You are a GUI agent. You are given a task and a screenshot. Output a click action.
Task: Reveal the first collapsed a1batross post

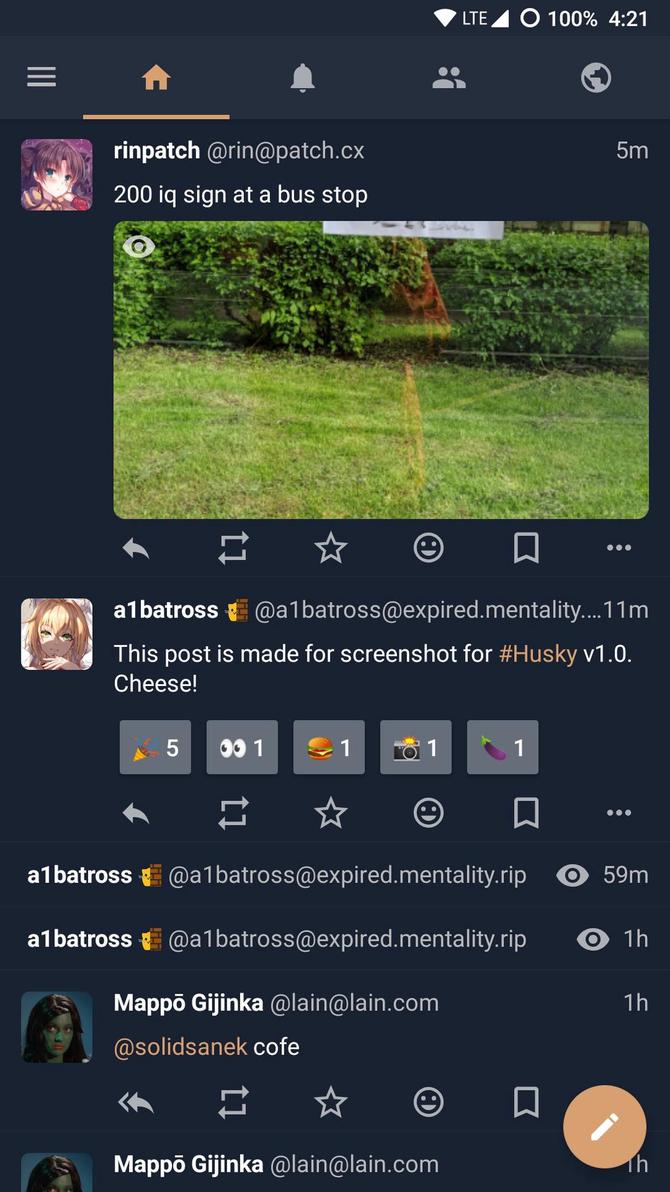(x=572, y=874)
